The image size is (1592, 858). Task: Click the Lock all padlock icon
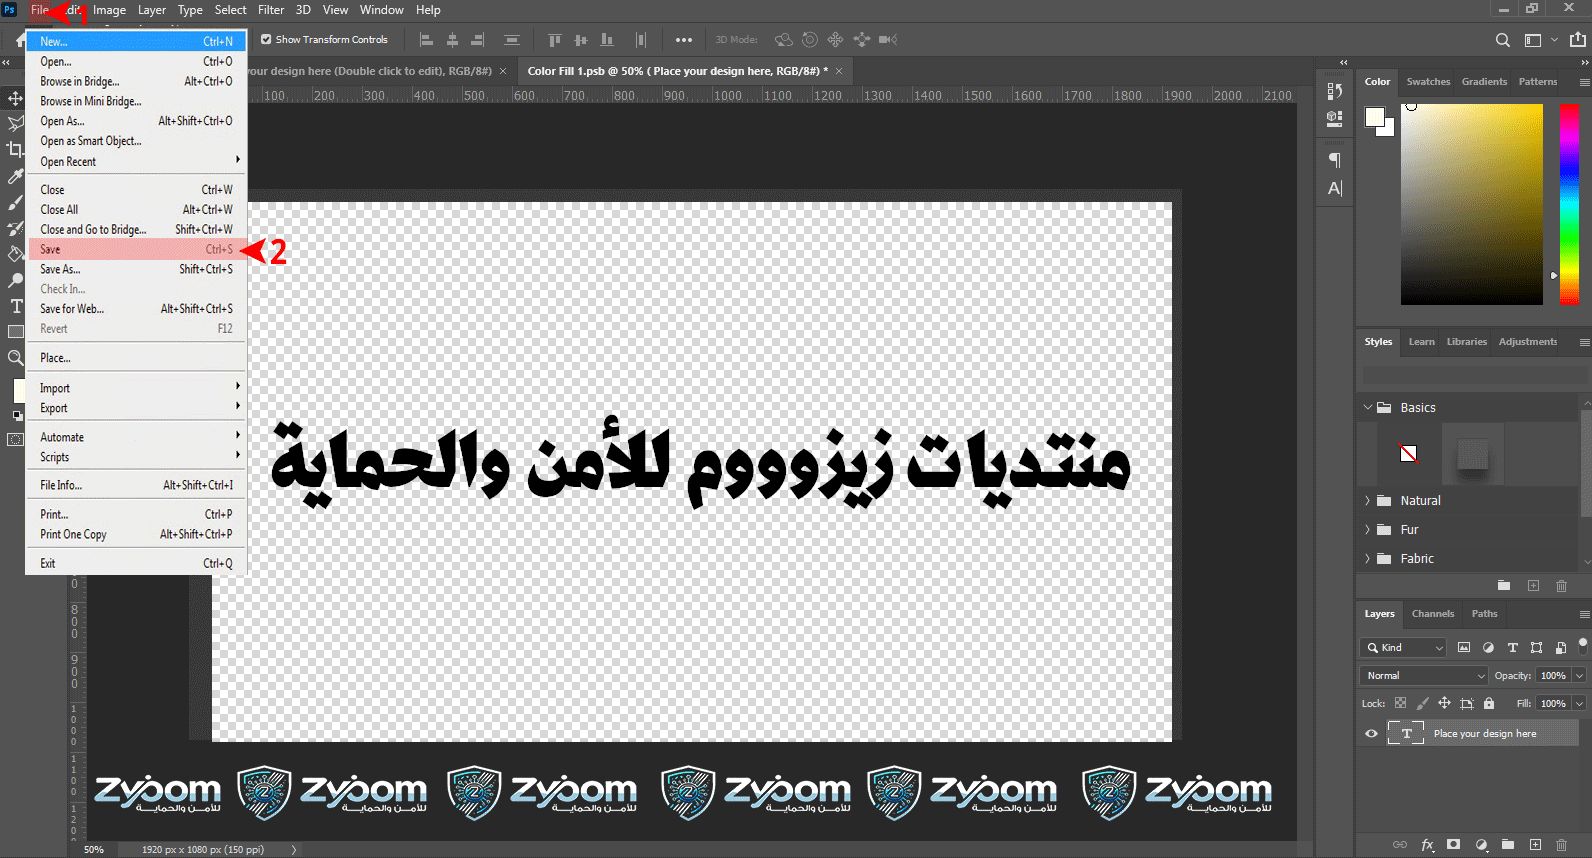click(x=1489, y=704)
